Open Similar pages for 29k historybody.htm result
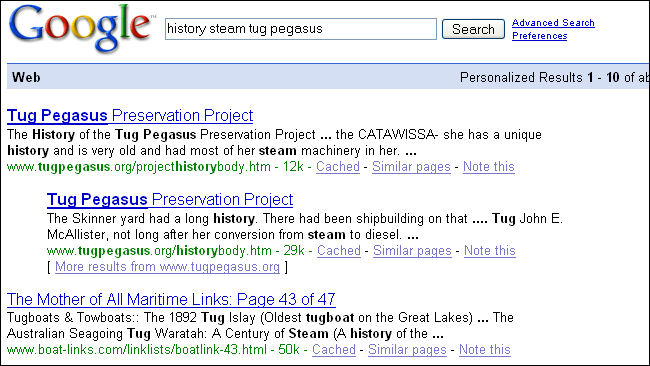650x366 pixels. [x=412, y=251]
